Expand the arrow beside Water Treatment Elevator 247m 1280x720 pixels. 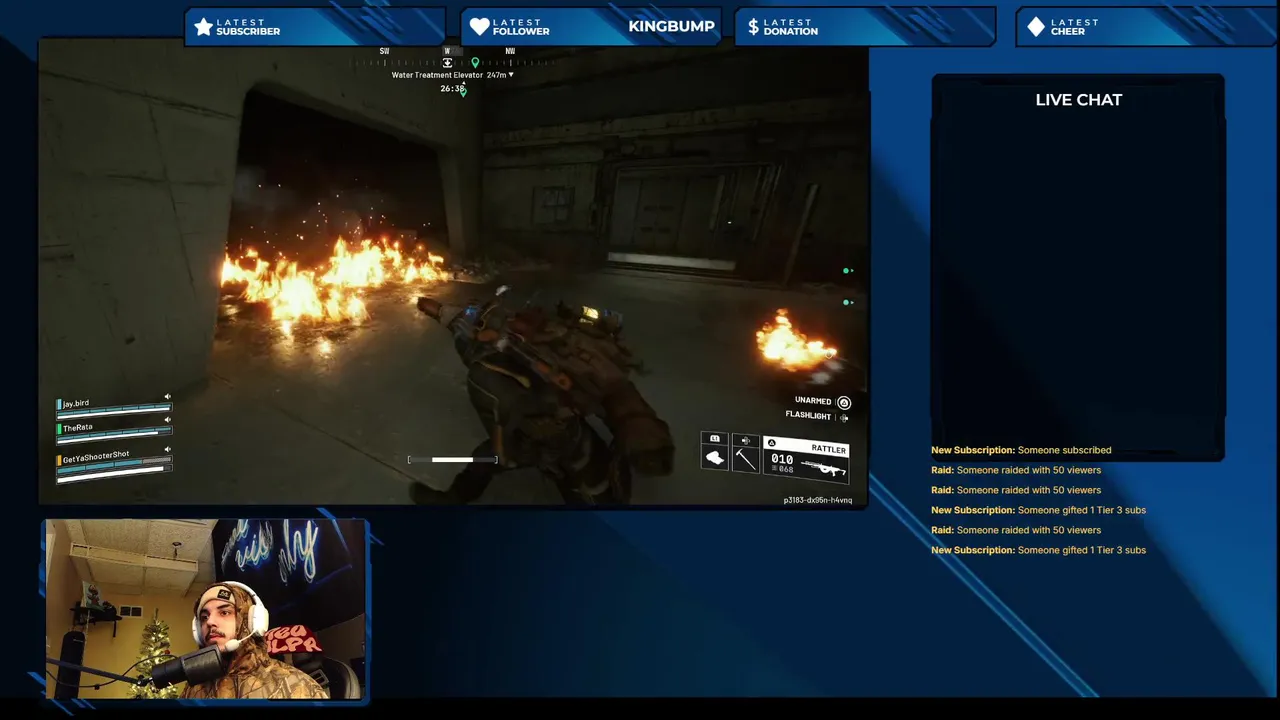[x=511, y=75]
